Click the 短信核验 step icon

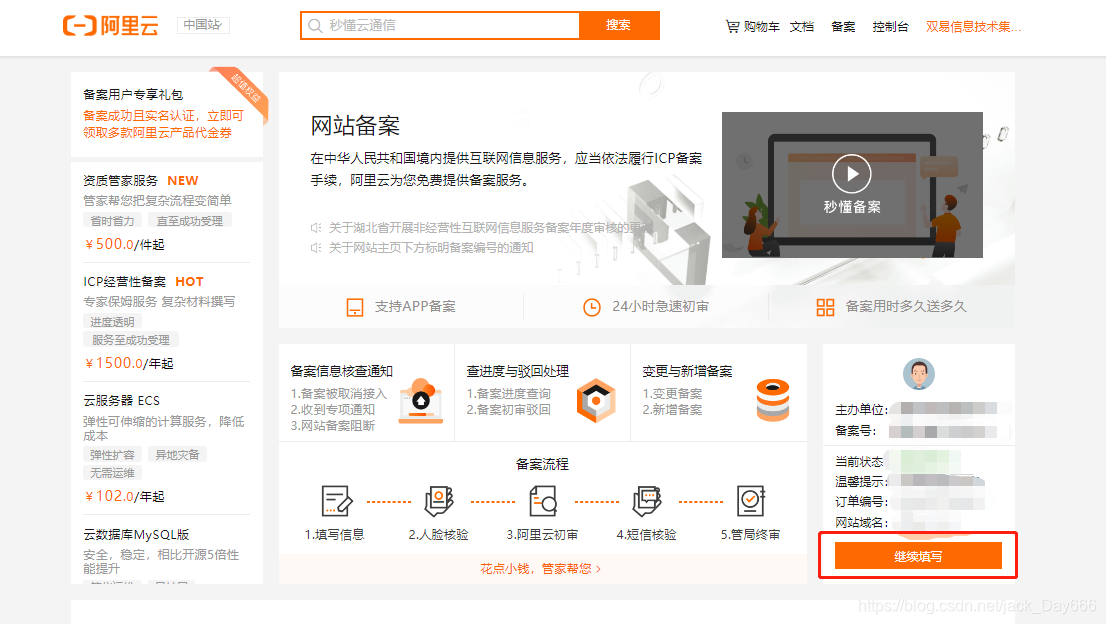(647, 501)
